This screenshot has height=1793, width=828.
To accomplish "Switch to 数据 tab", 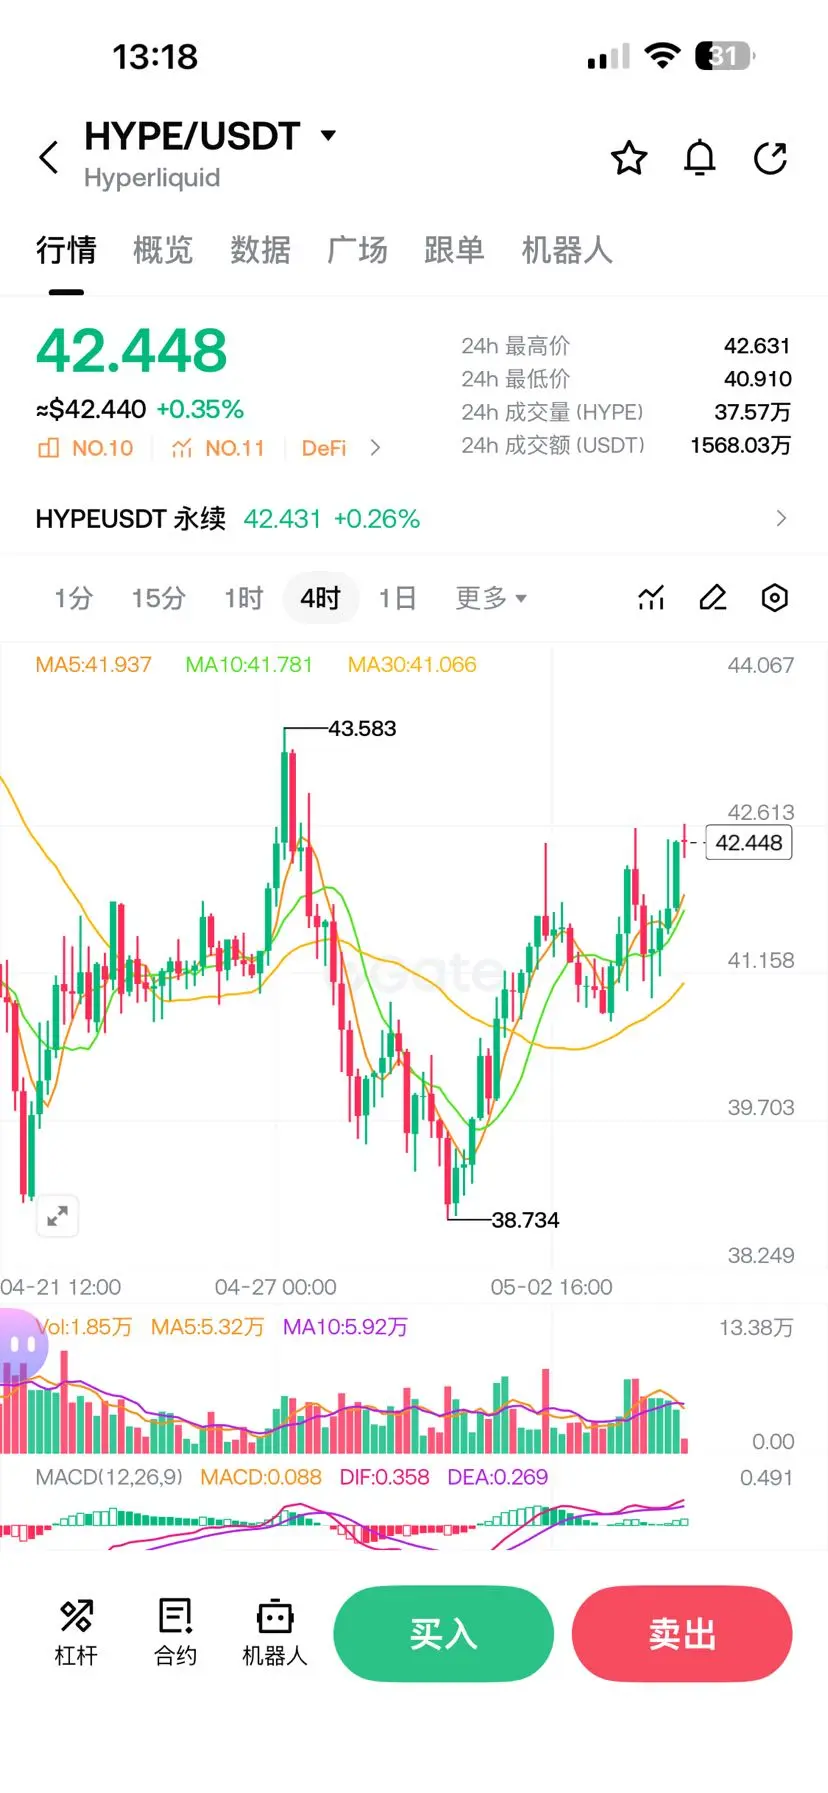I will point(260,250).
